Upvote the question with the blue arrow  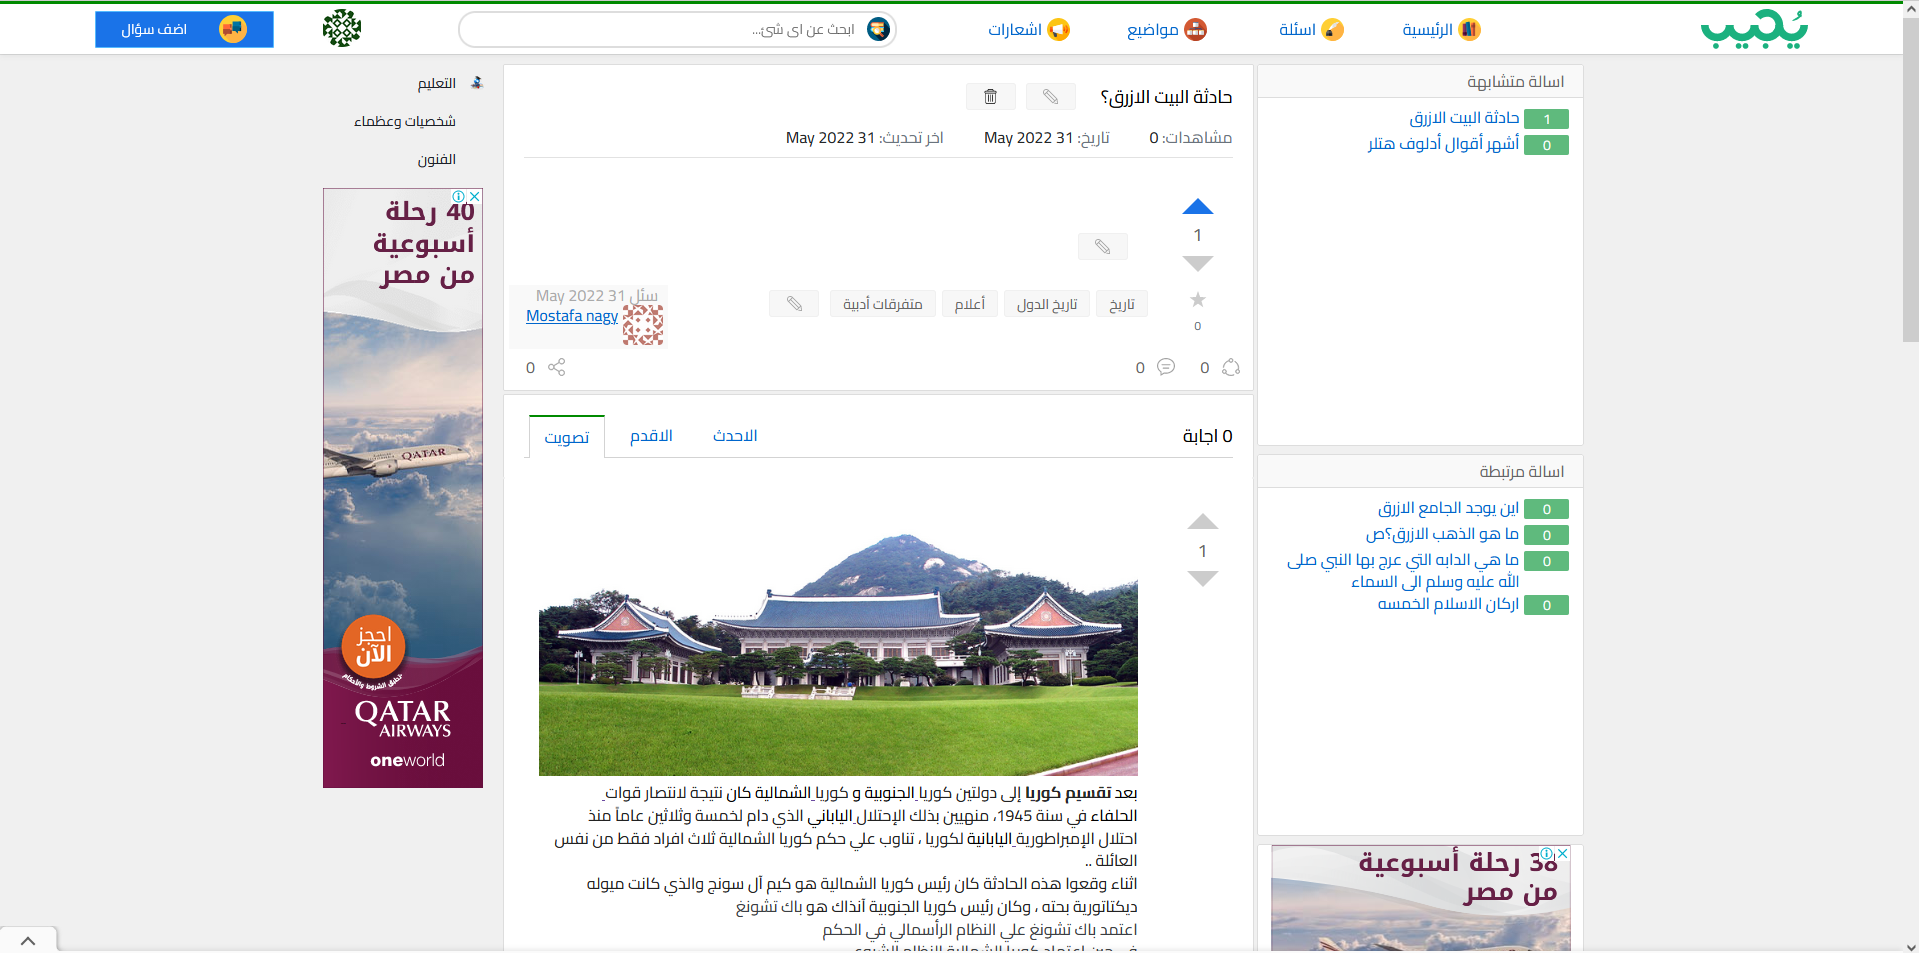pos(1197,207)
